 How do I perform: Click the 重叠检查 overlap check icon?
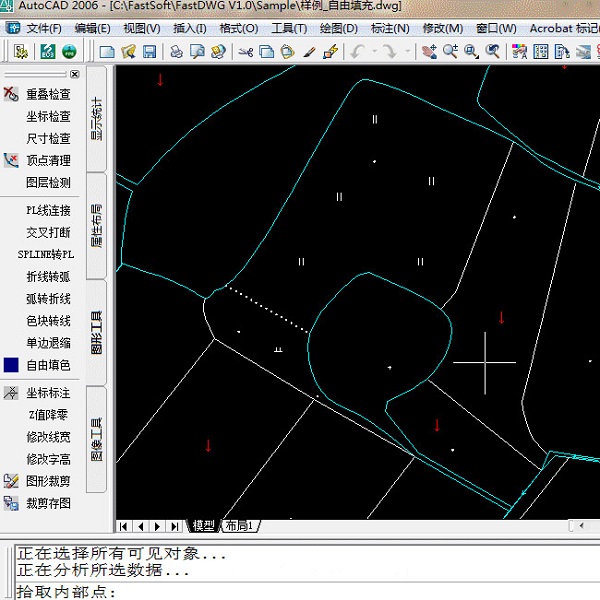tap(11, 94)
